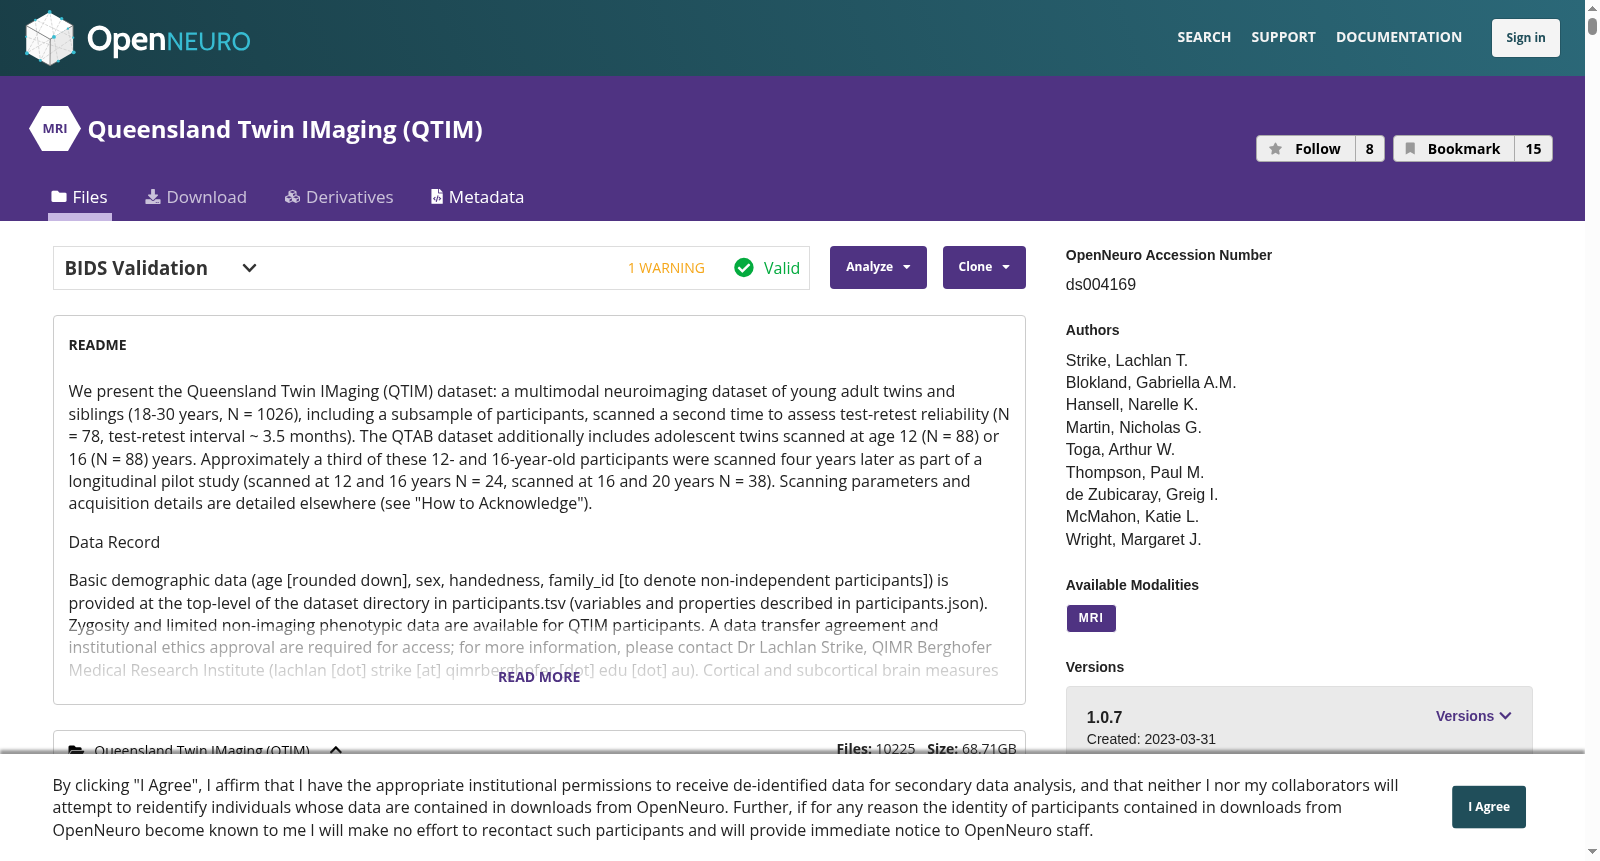This screenshot has width=1600, height=861.
Task: Click the 1 WARNING label
Action: click(x=666, y=268)
